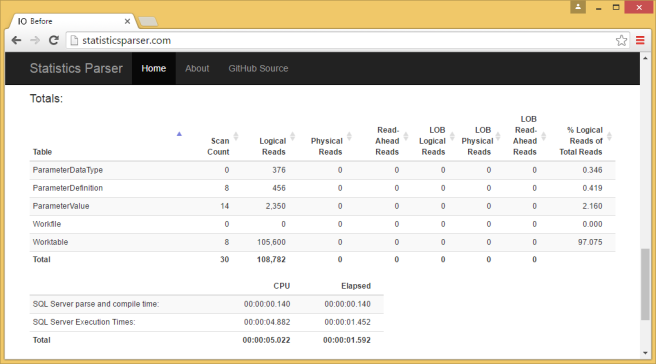Sort by LOB Read-Ahead Reads column
The image size is (656, 364).
525,136
